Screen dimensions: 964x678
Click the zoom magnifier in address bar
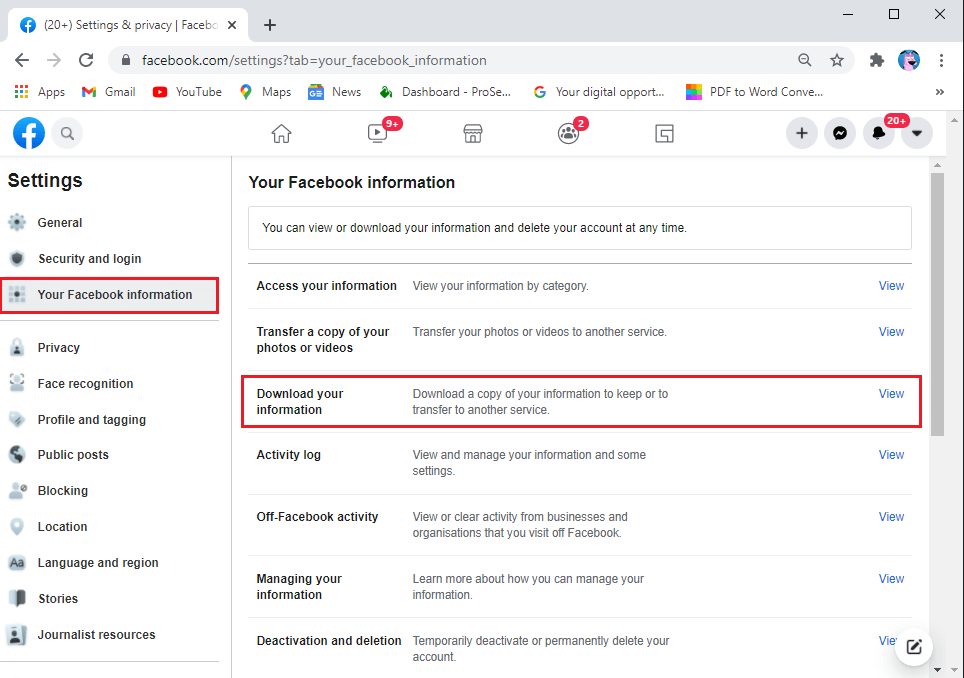click(805, 60)
